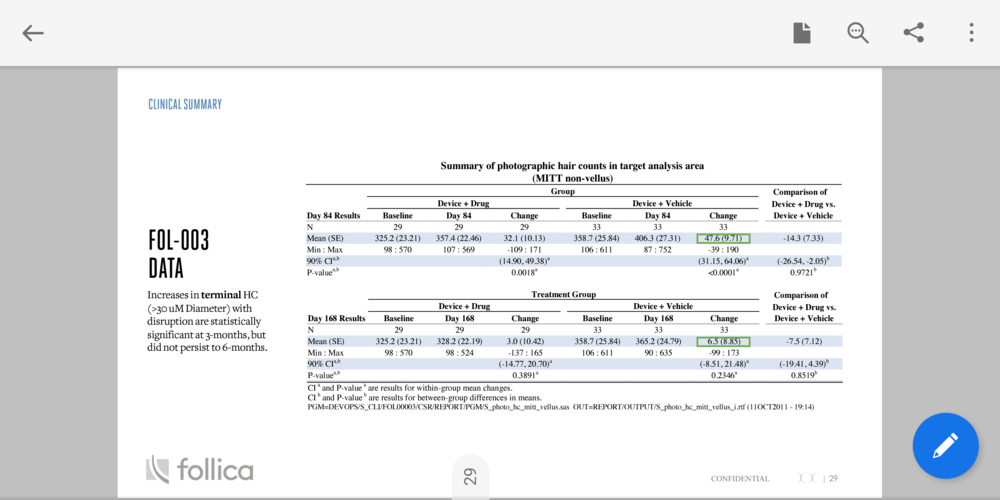1000x500 pixels.
Task: Open the document page view icon
Action: coord(802,33)
